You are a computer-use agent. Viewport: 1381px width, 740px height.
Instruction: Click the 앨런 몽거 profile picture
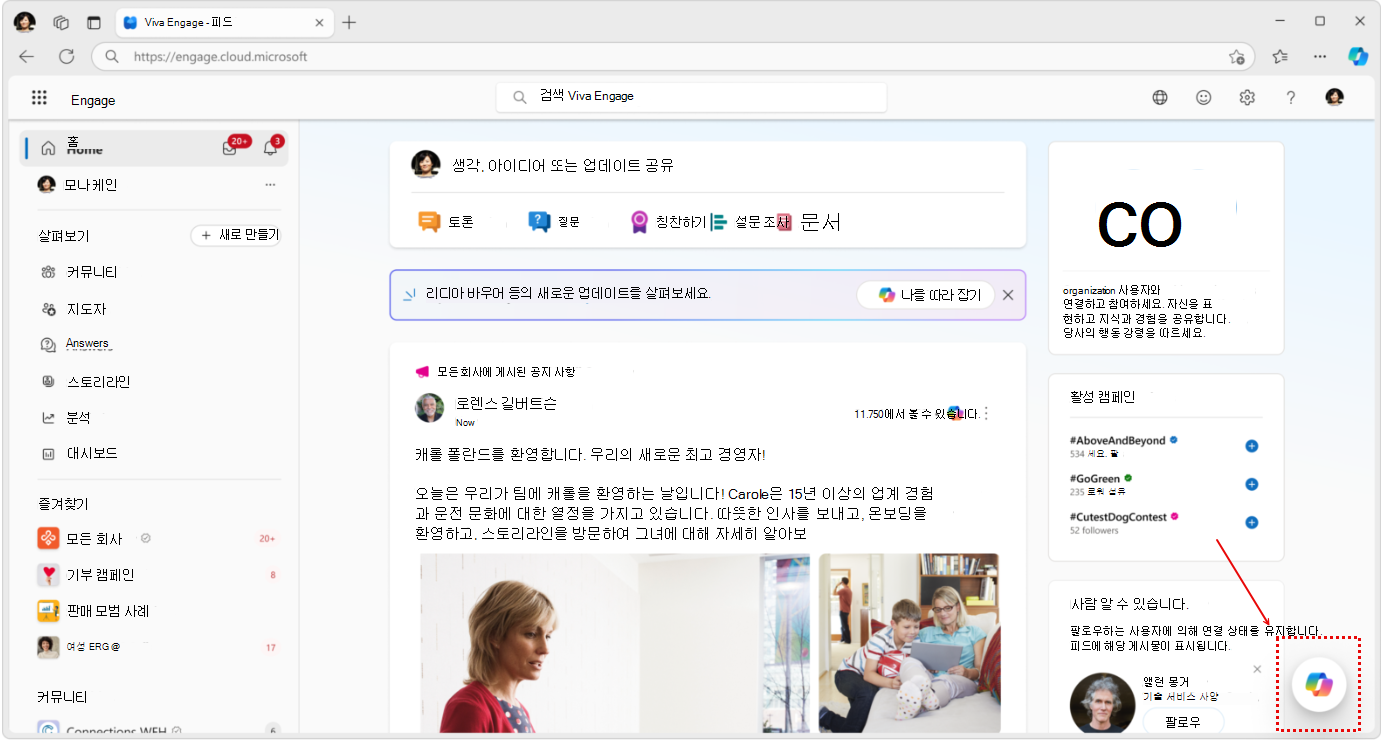click(1102, 704)
